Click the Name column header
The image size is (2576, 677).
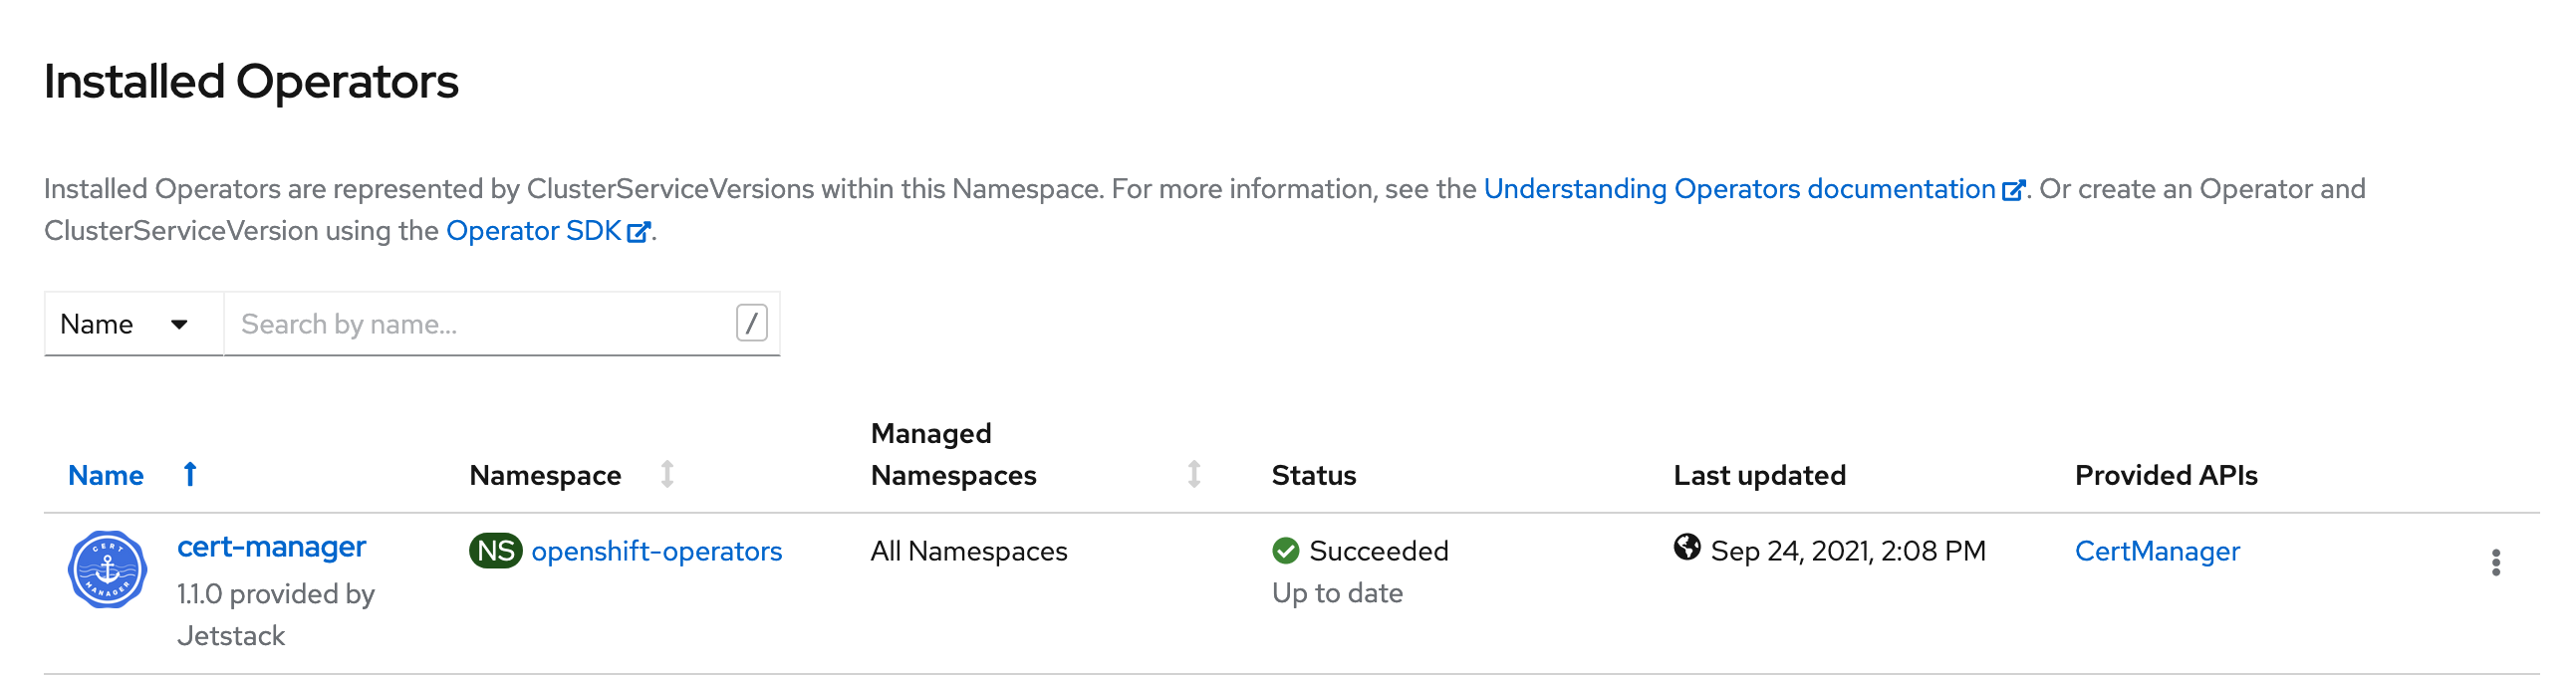(x=106, y=475)
